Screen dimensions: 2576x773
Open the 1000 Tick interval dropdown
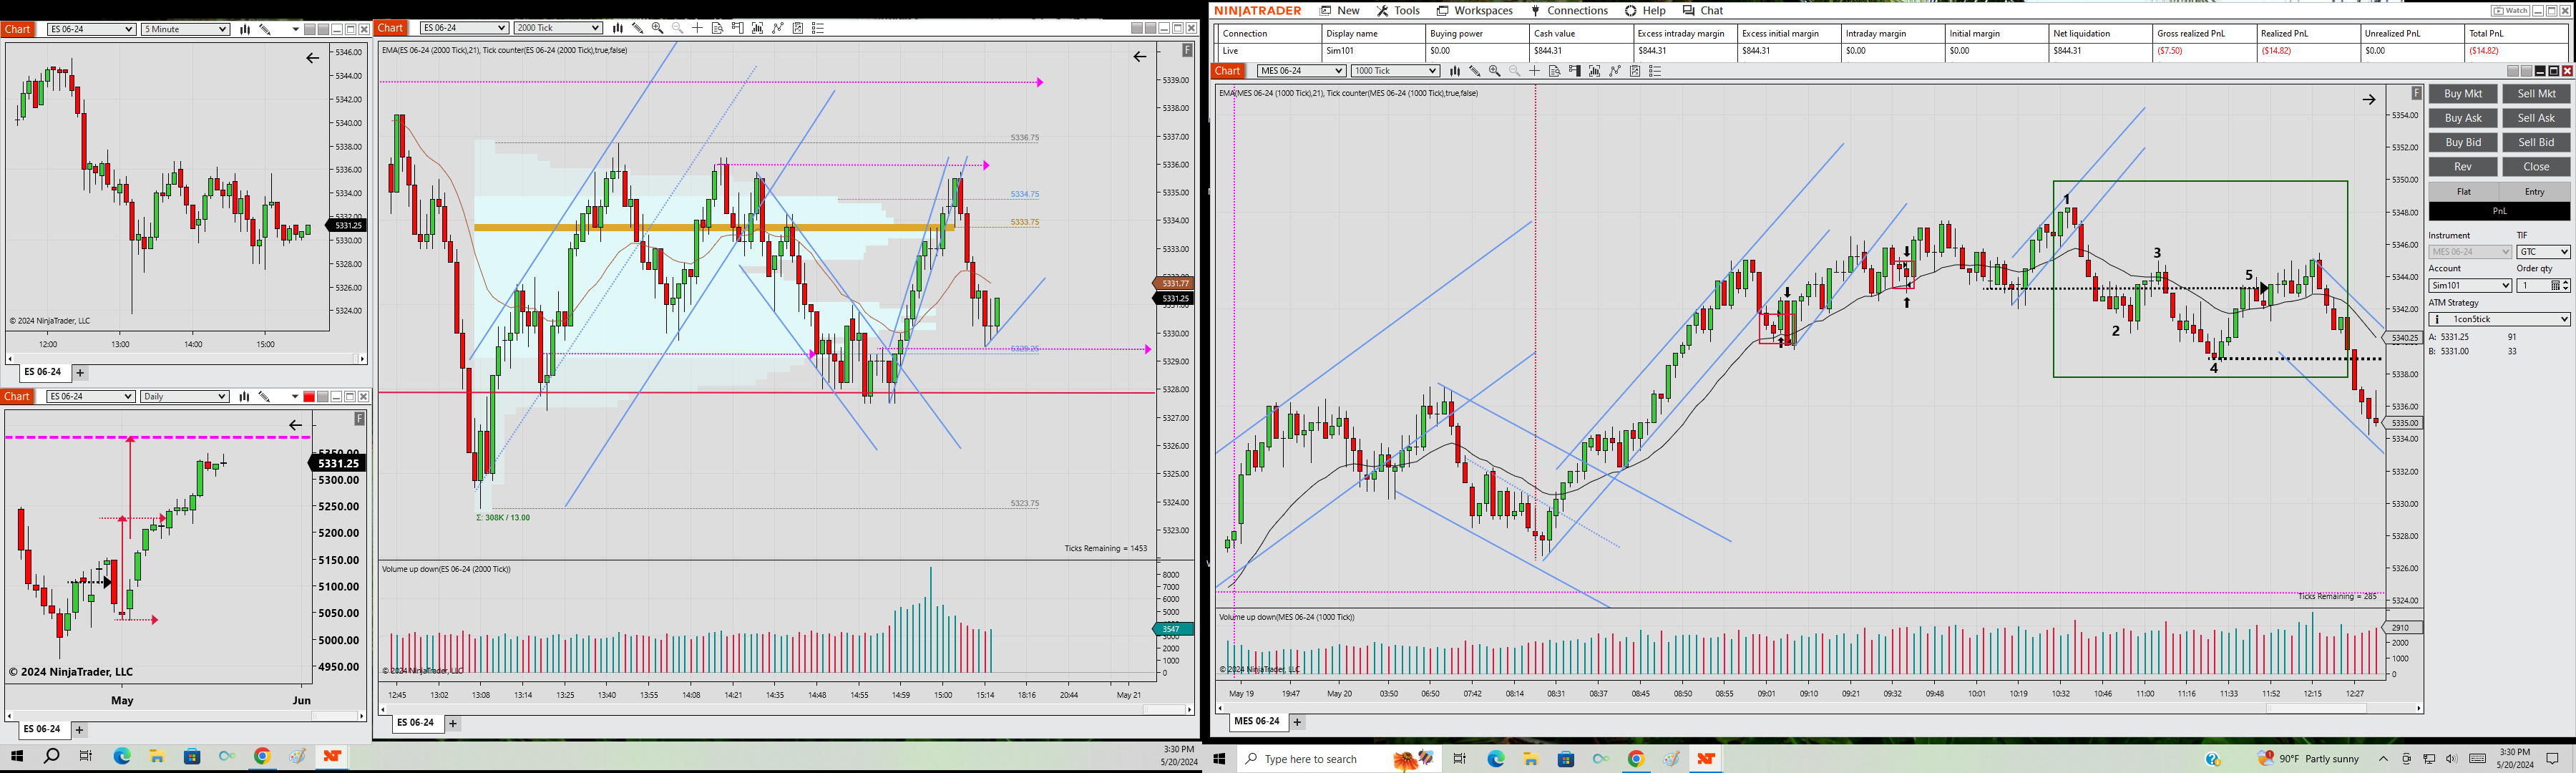point(1395,71)
